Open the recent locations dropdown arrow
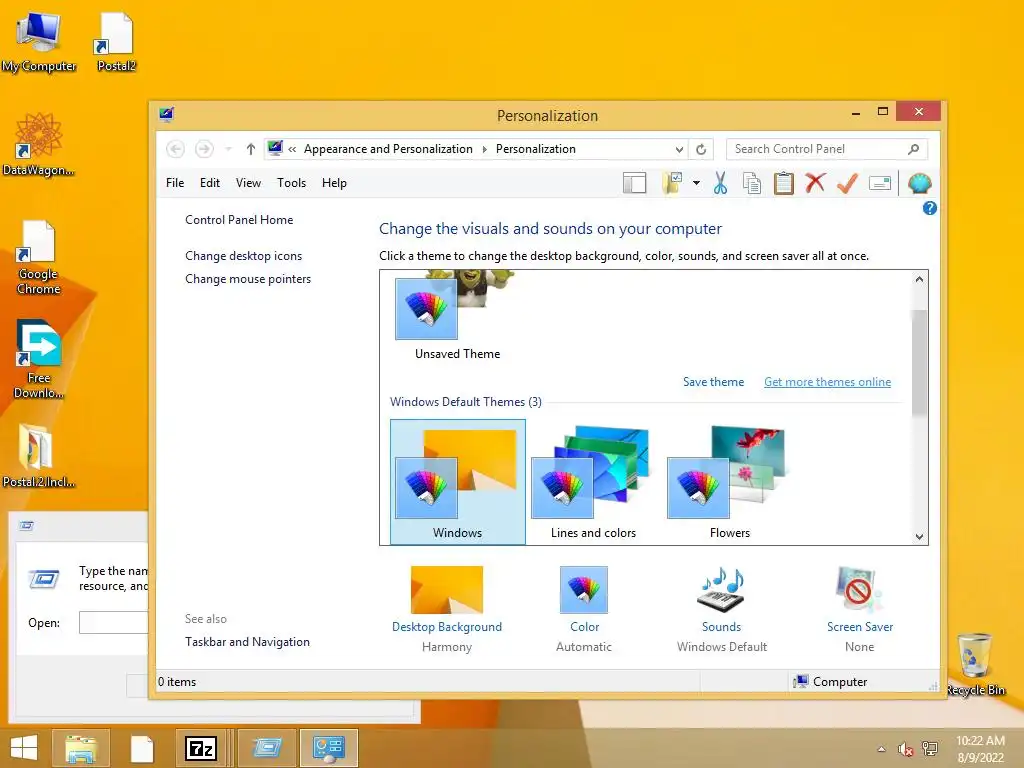This screenshot has width=1024, height=768. pos(229,149)
